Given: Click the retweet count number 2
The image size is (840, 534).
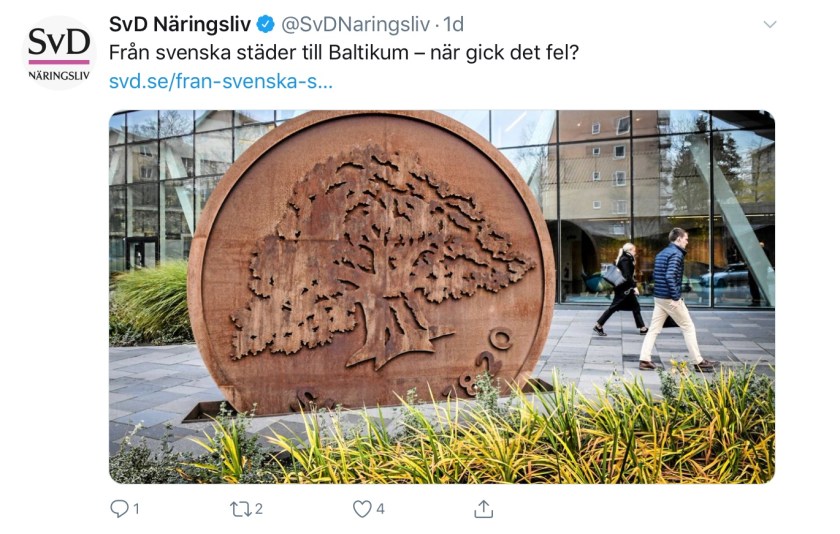Looking at the screenshot, I should pos(259,509).
